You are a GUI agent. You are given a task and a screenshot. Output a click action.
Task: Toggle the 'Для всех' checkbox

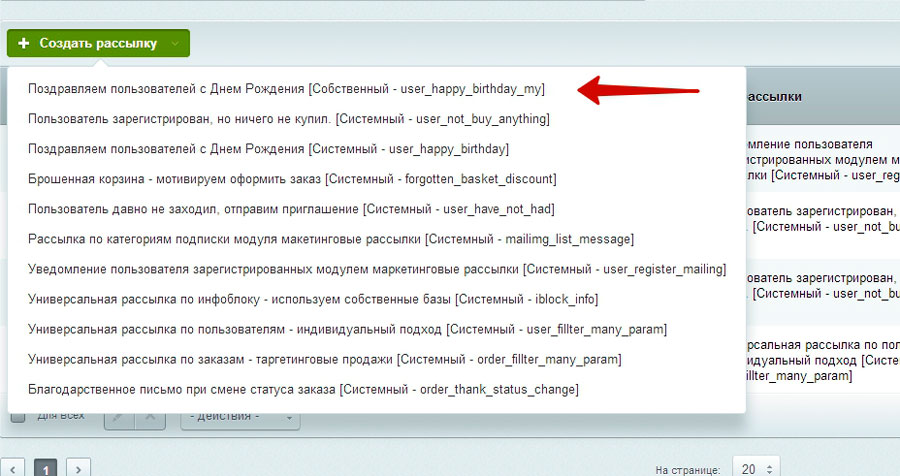(17, 416)
